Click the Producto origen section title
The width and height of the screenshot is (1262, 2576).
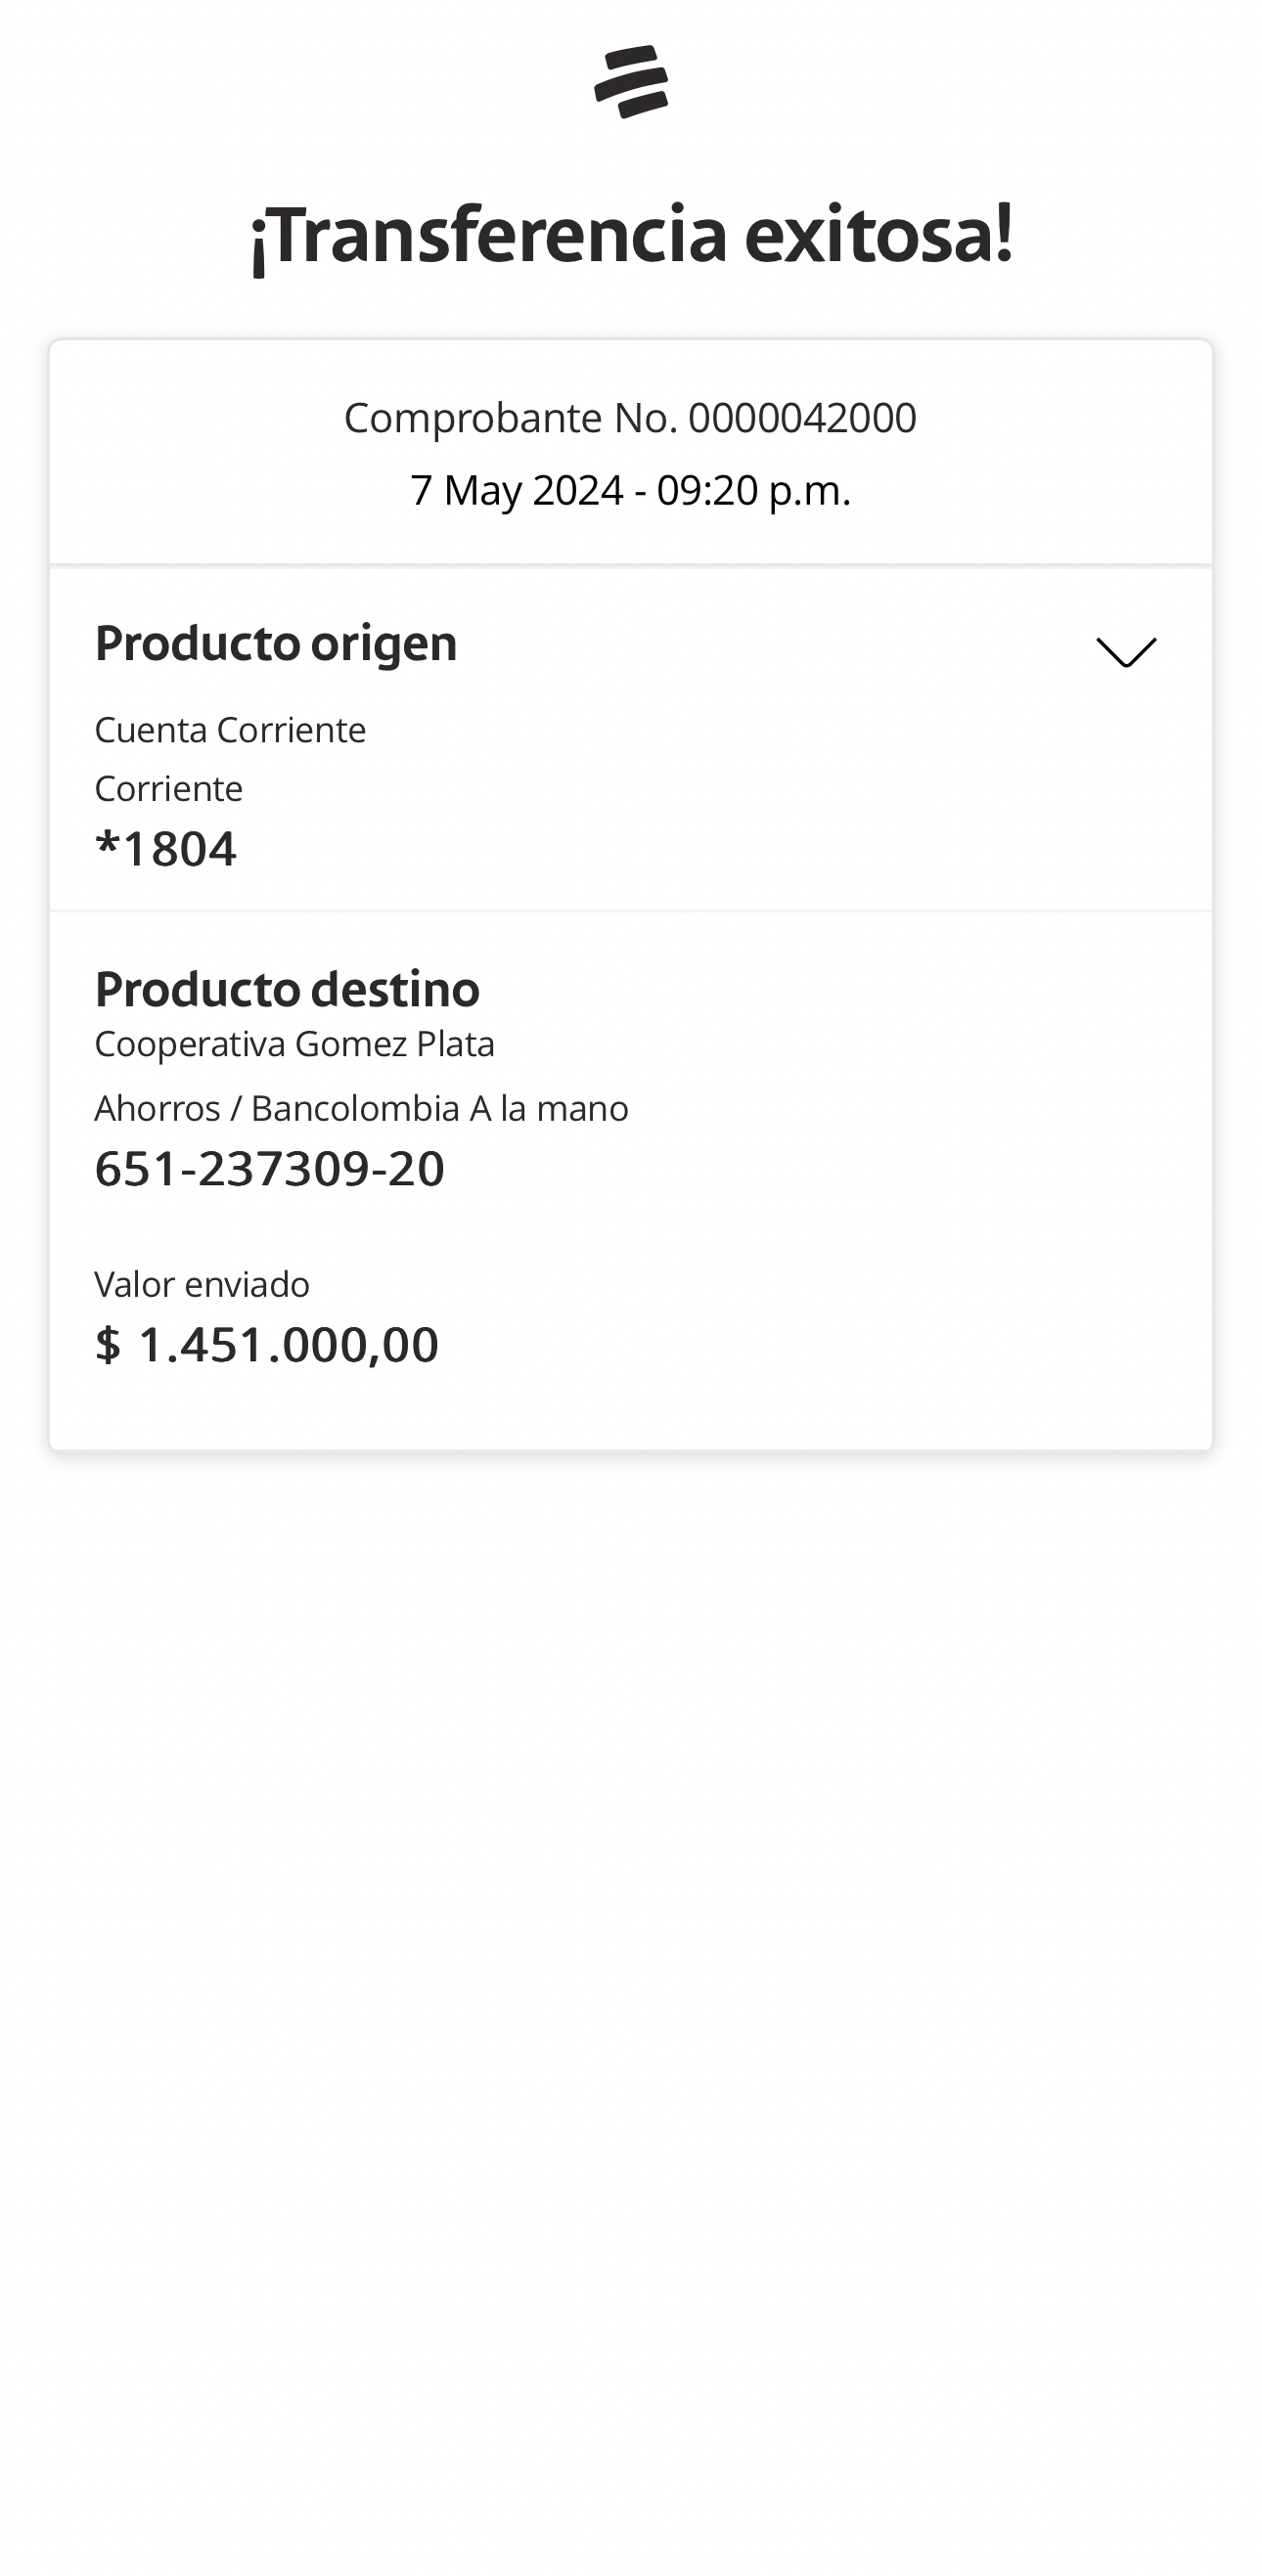coord(276,643)
